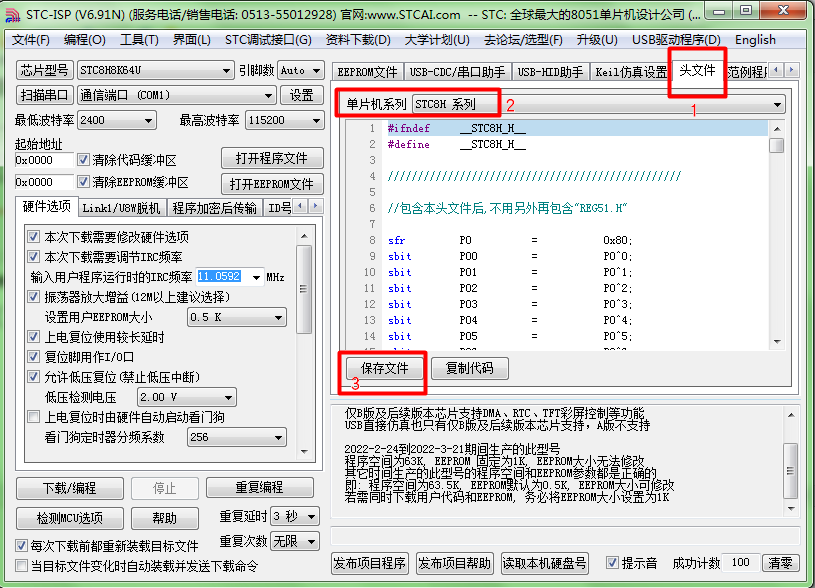The image size is (815, 588).
Task: Select the Link1/U8W脱机 tab
Action: point(121,208)
